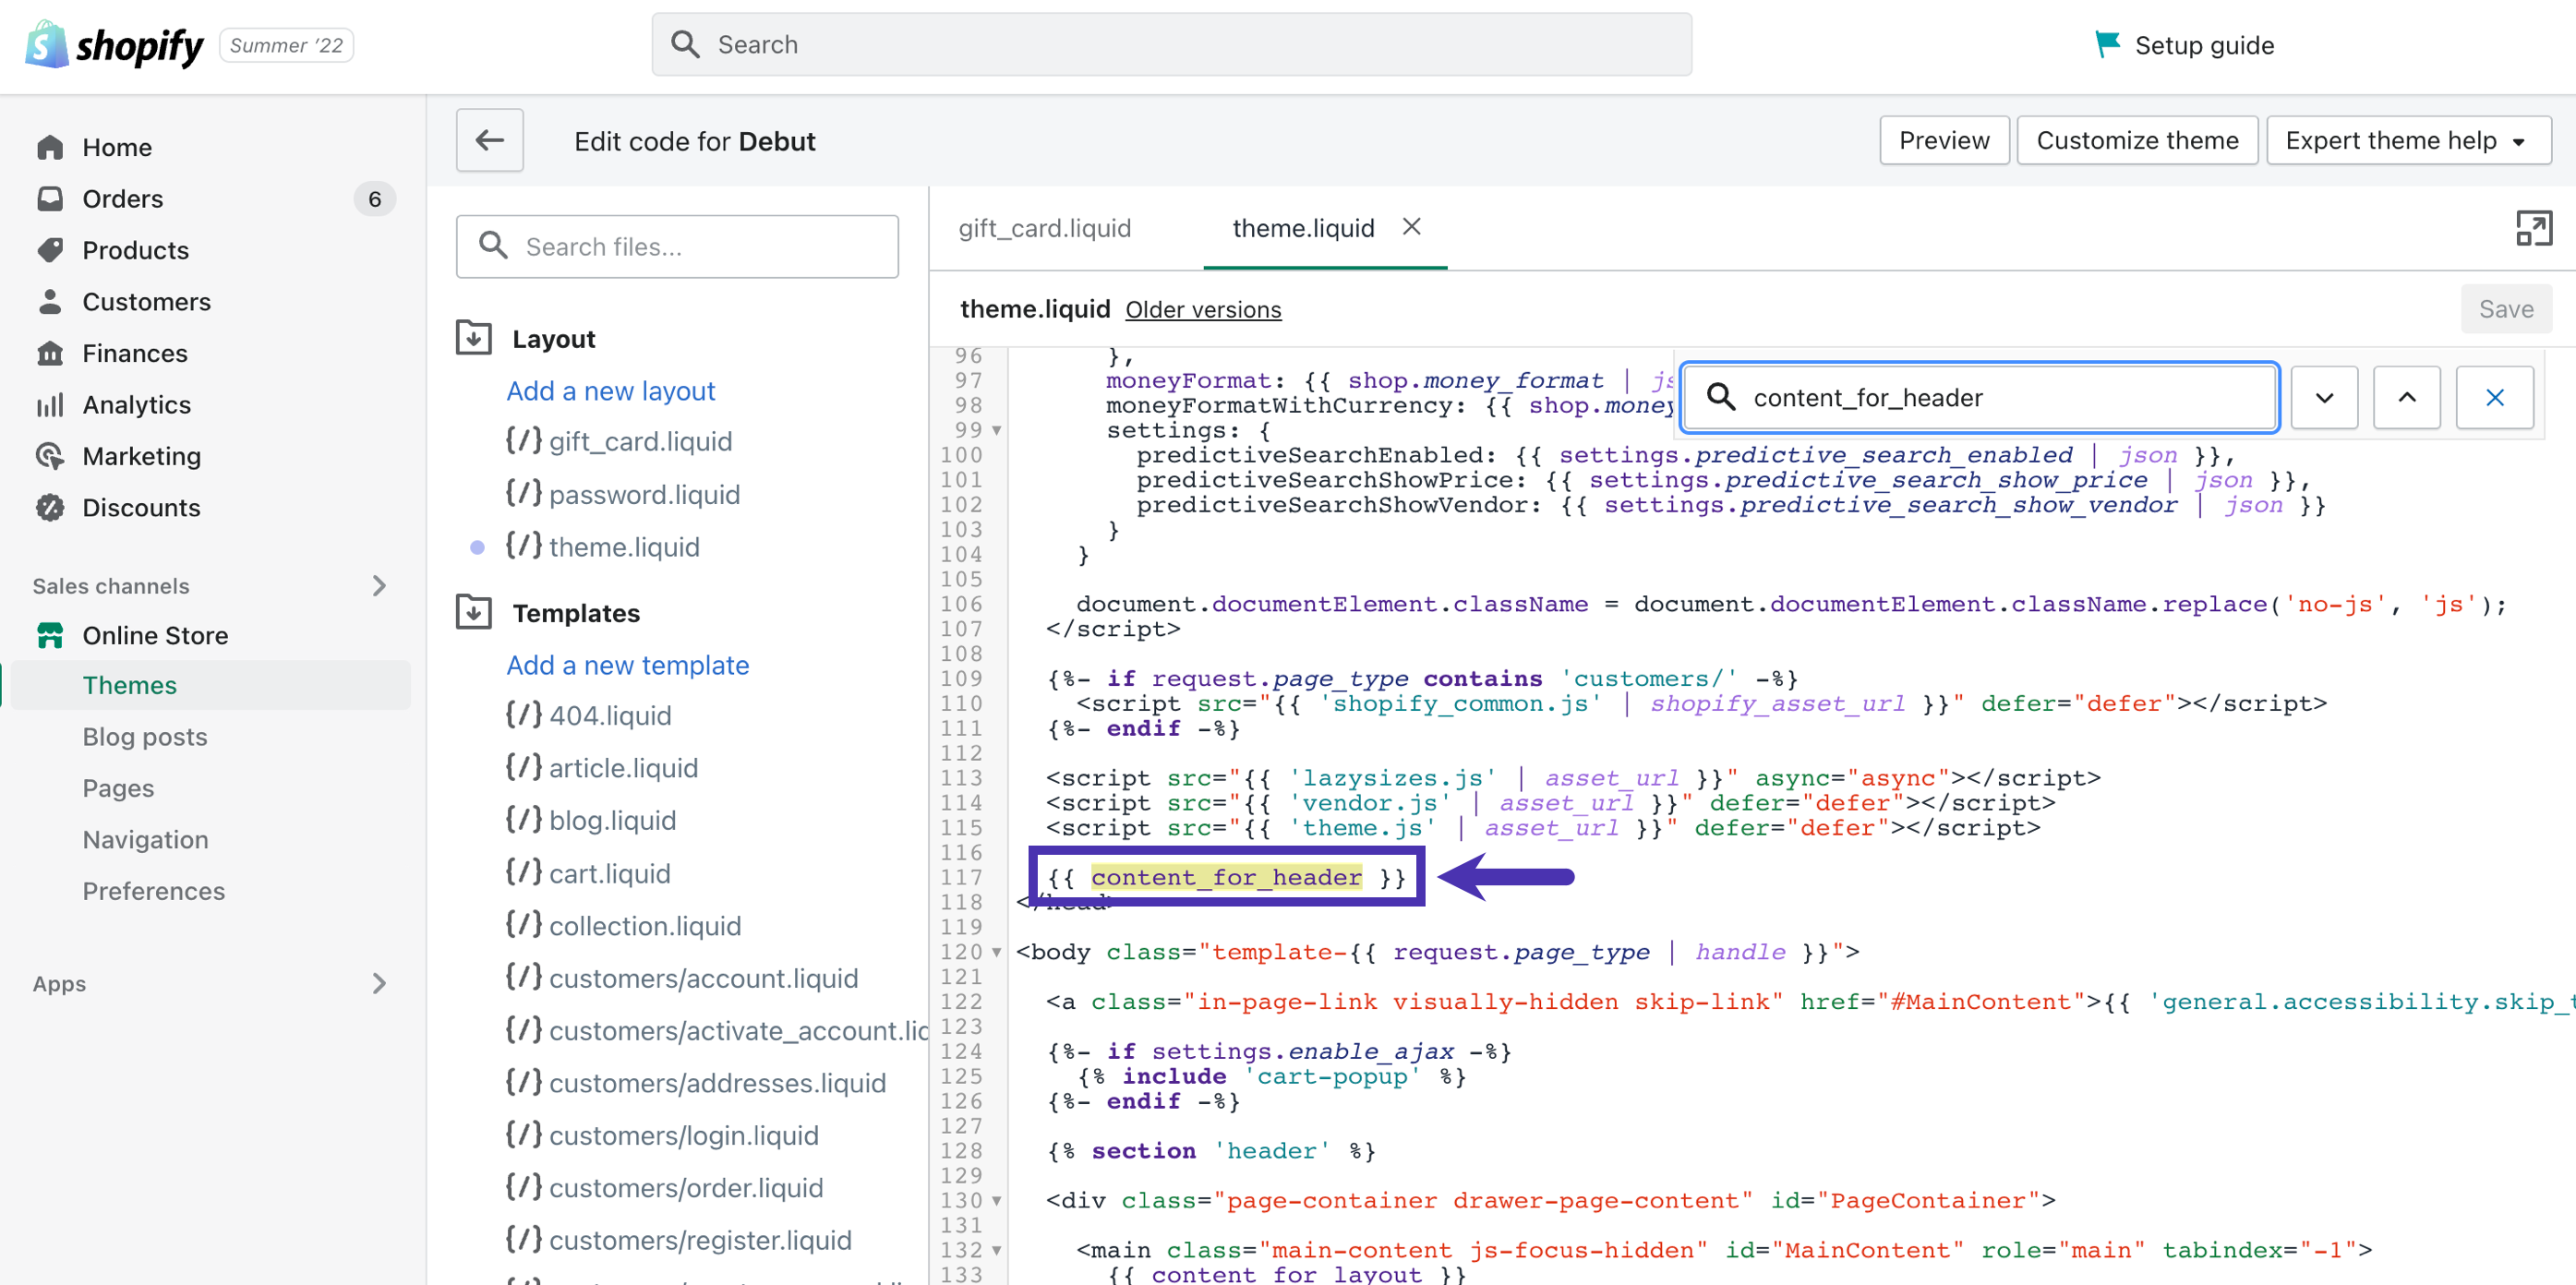Open theme.liquid in the Layout list
This screenshot has width=2576, height=1285.
point(624,547)
